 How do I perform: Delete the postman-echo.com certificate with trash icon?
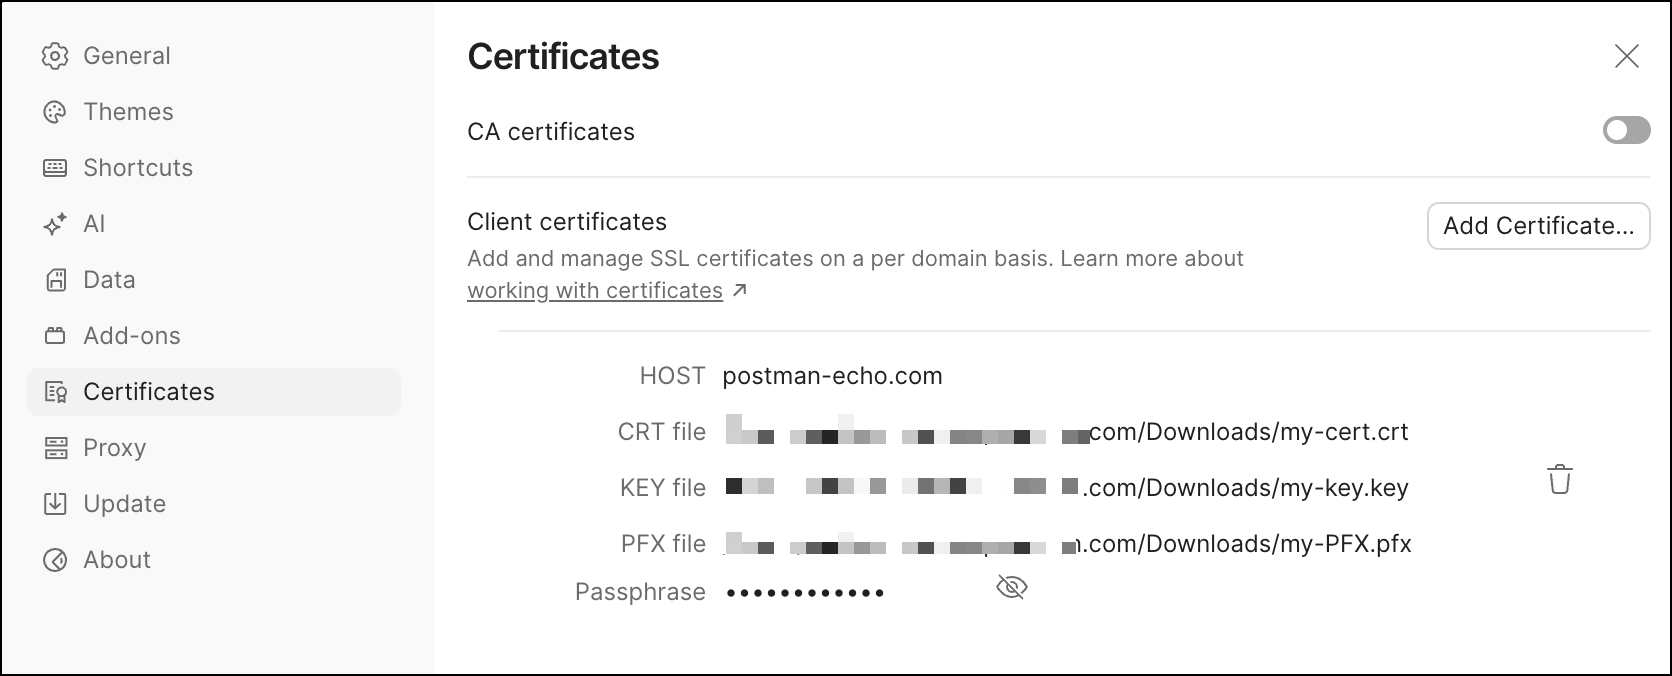(x=1559, y=480)
